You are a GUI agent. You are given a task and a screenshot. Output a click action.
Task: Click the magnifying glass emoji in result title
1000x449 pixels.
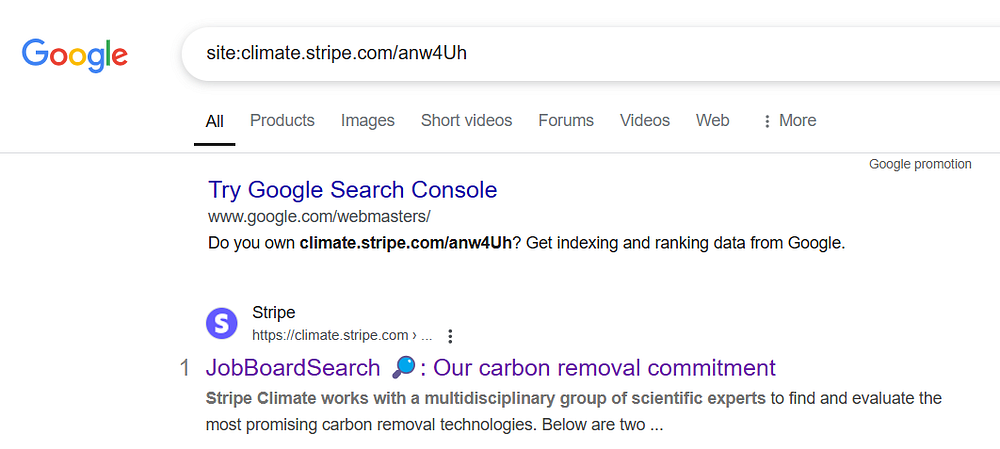[x=403, y=368]
